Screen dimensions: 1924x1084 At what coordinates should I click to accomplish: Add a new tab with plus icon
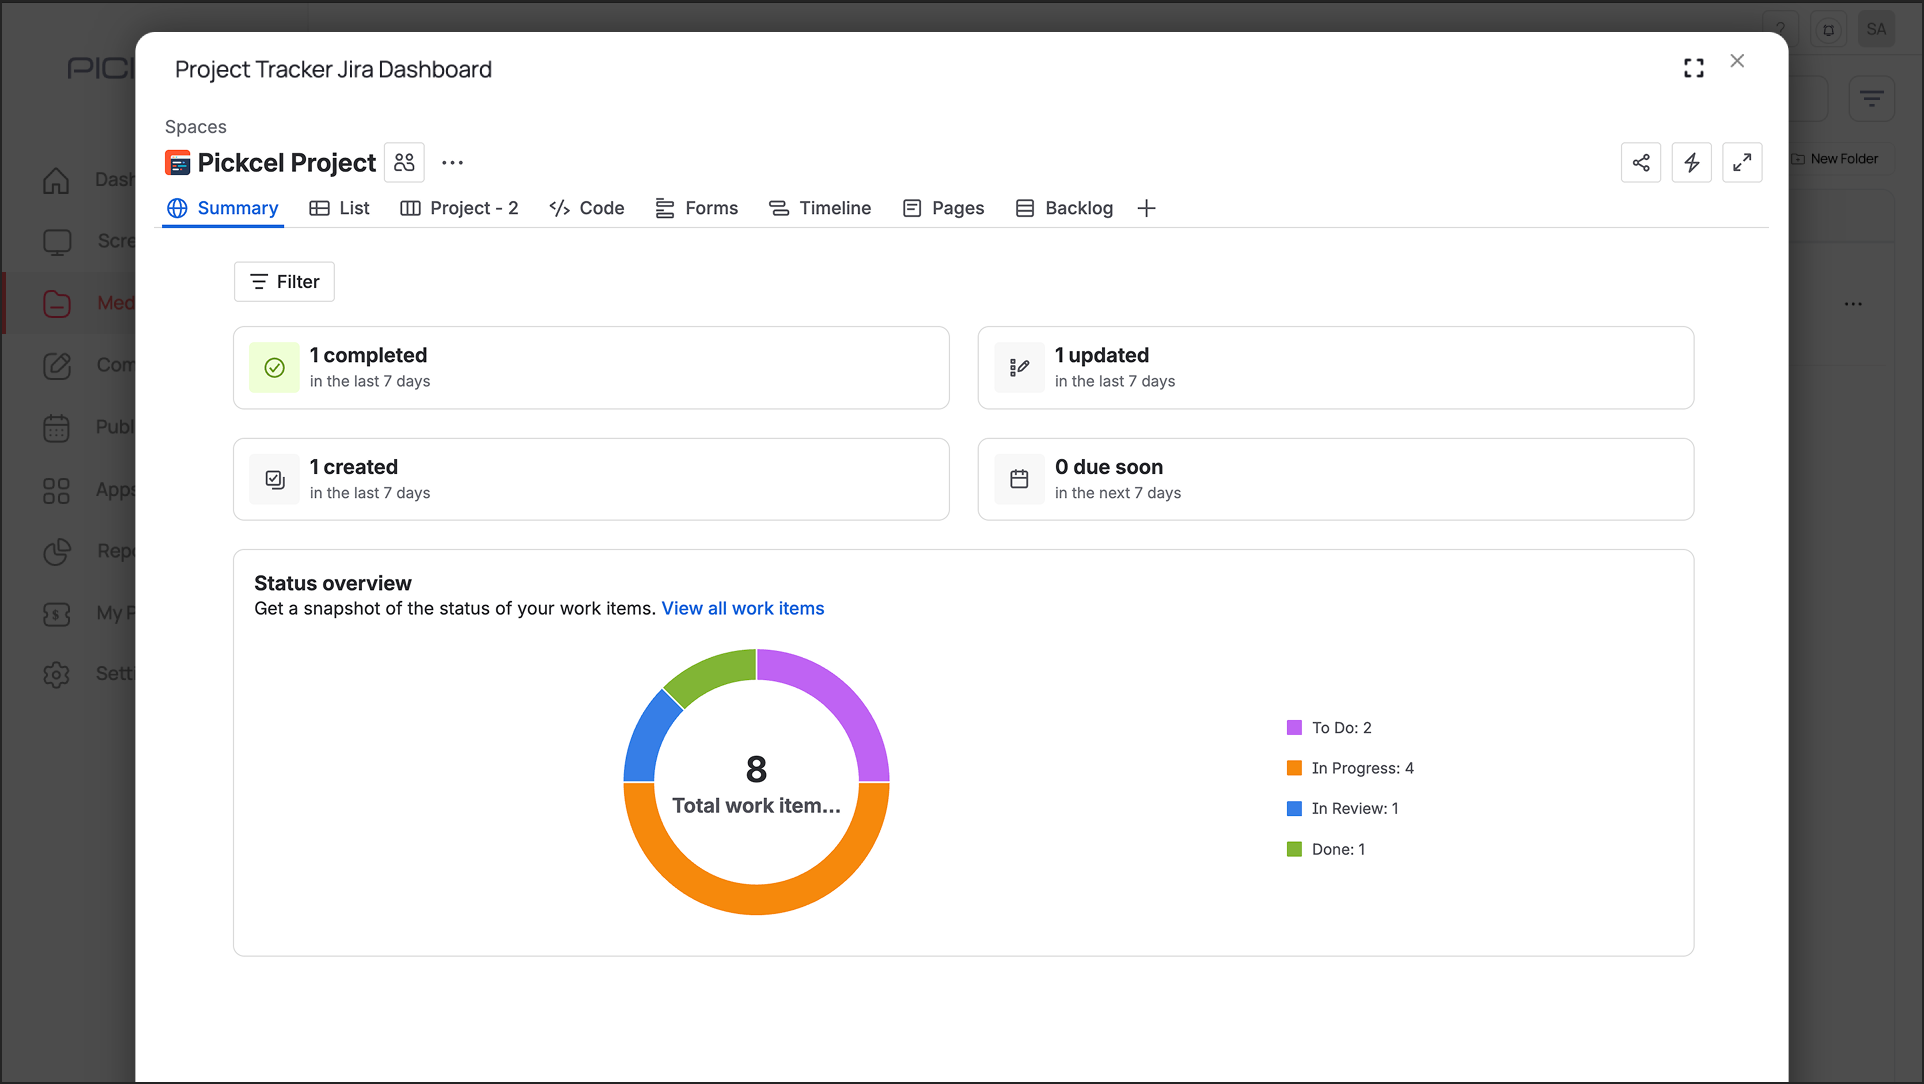[x=1147, y=208]
